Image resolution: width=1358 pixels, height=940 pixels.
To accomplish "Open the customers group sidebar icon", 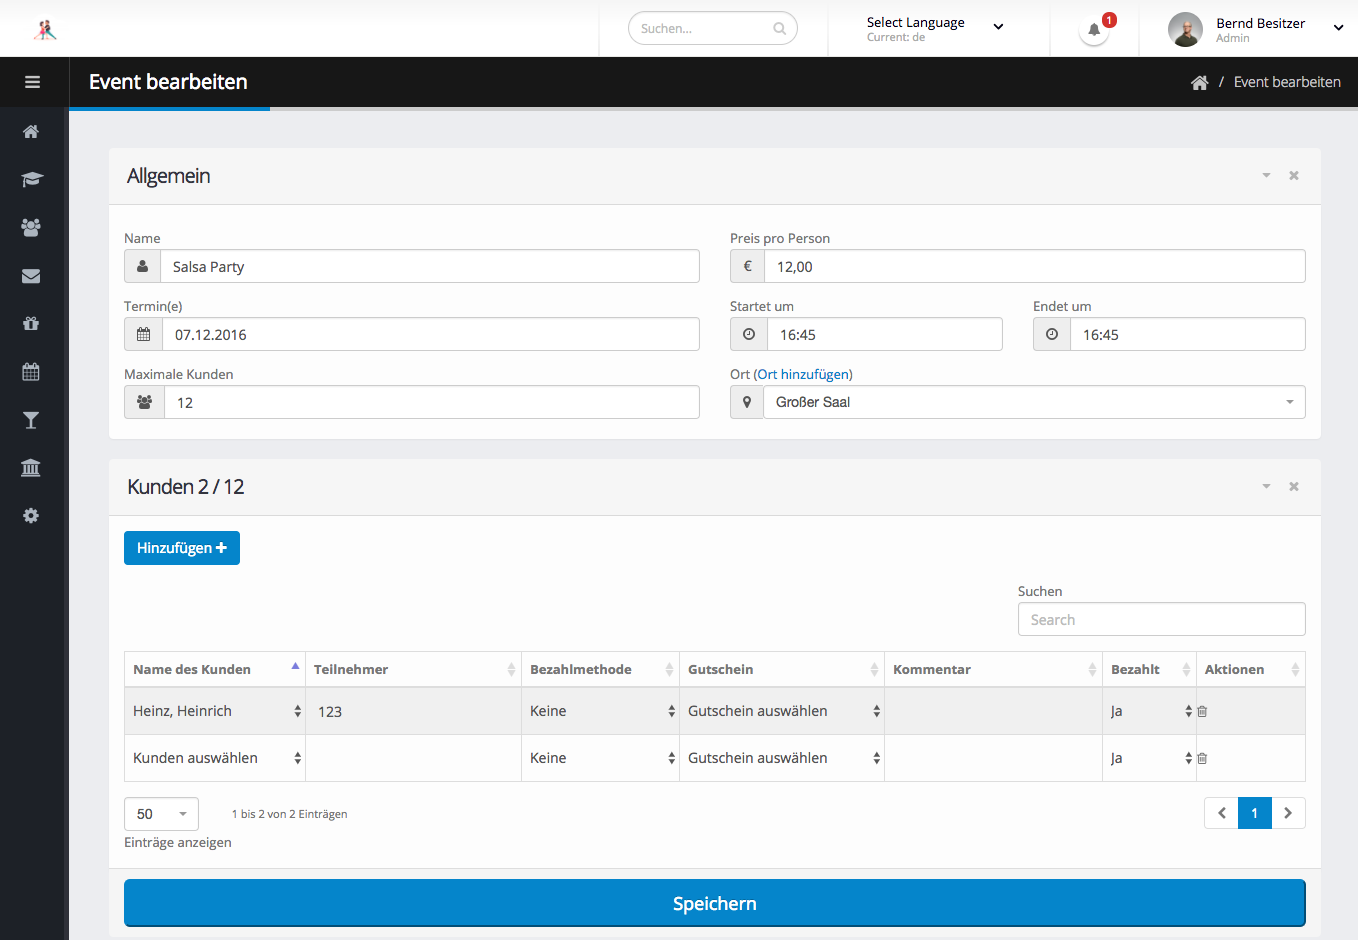I will tap(31, 227).
